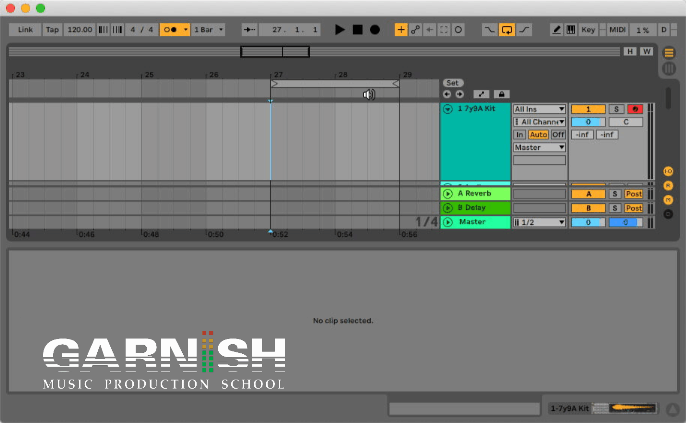686x423 pixels.
Task: Toggle the Punch-Out switch icon
Action: [524, 30]
